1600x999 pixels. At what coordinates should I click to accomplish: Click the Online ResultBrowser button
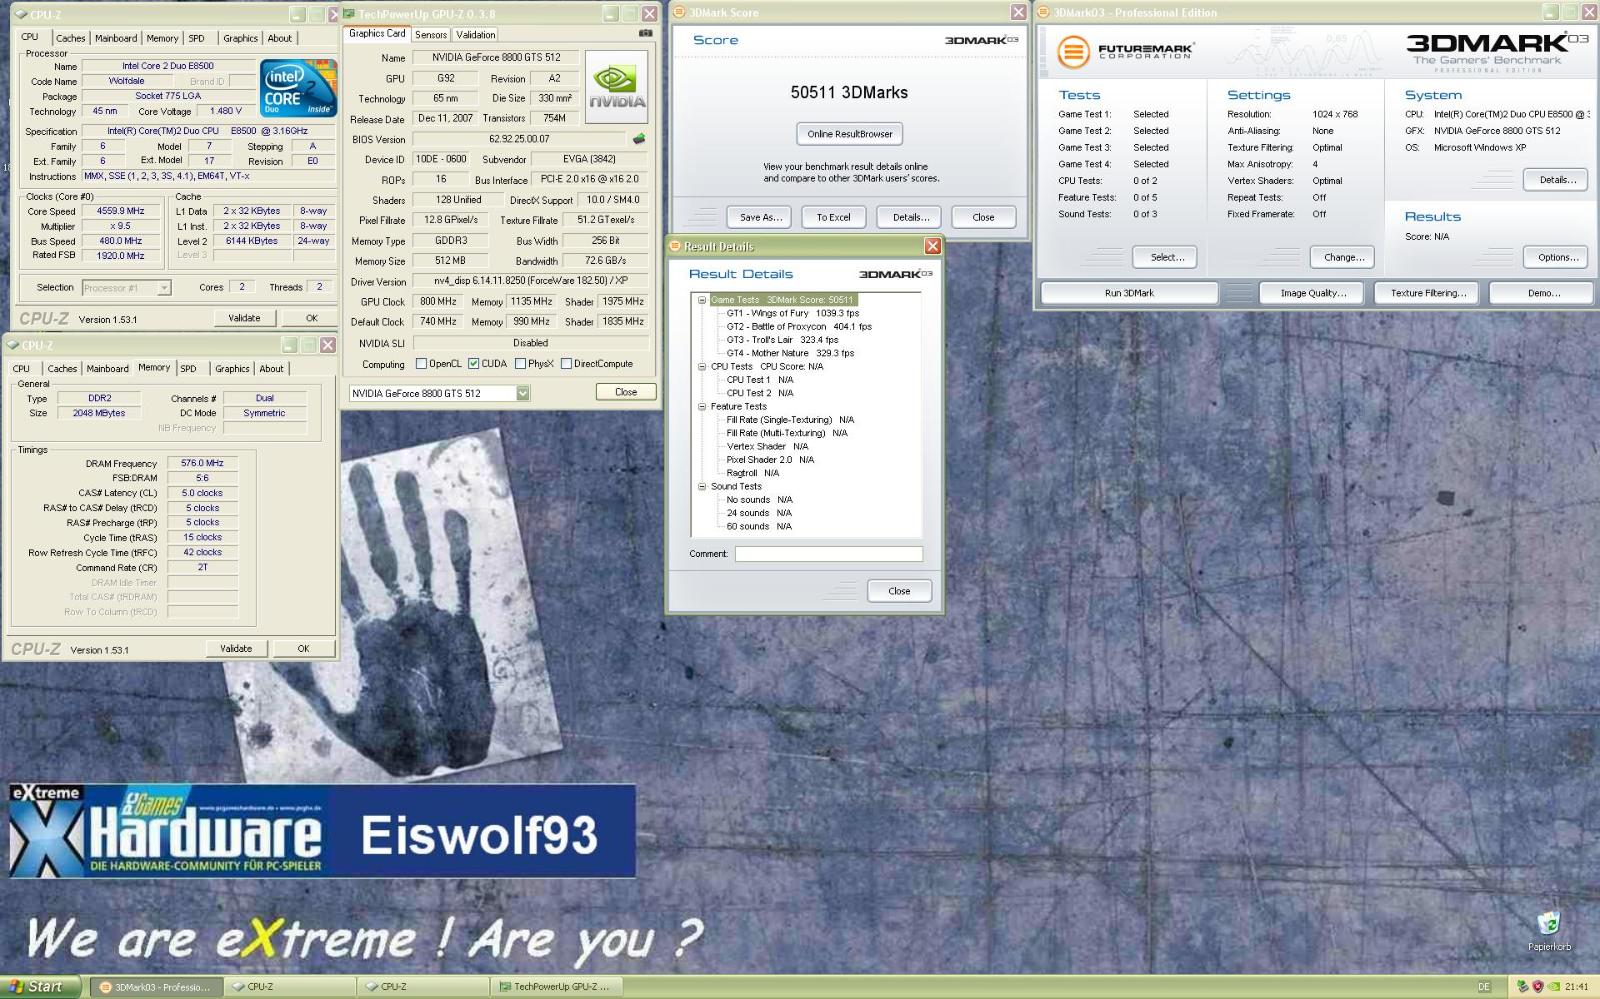click(x=850, y=134)
